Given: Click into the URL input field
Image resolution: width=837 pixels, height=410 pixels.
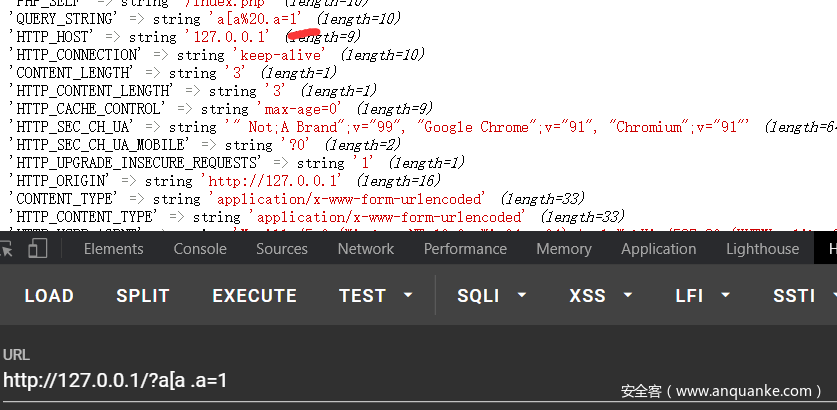Looking at the screenshot, I should tap(300, 380).
